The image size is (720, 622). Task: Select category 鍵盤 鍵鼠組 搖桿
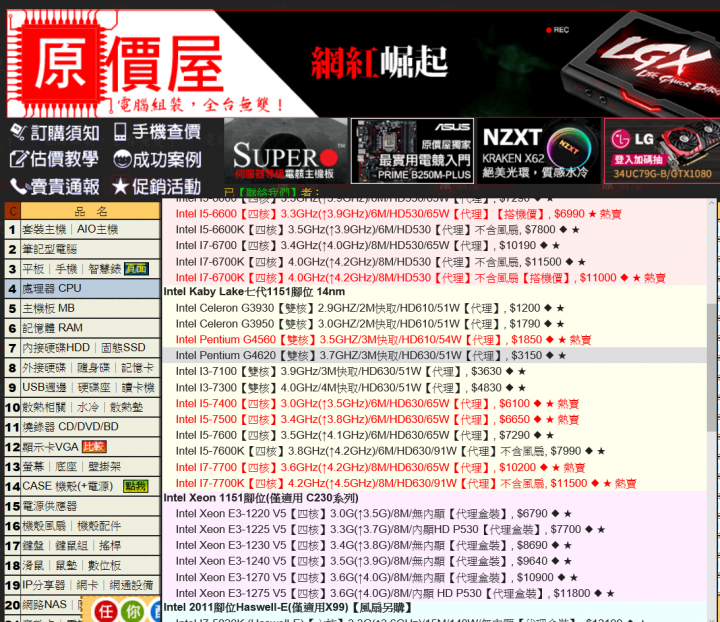[x=90, y=545]
